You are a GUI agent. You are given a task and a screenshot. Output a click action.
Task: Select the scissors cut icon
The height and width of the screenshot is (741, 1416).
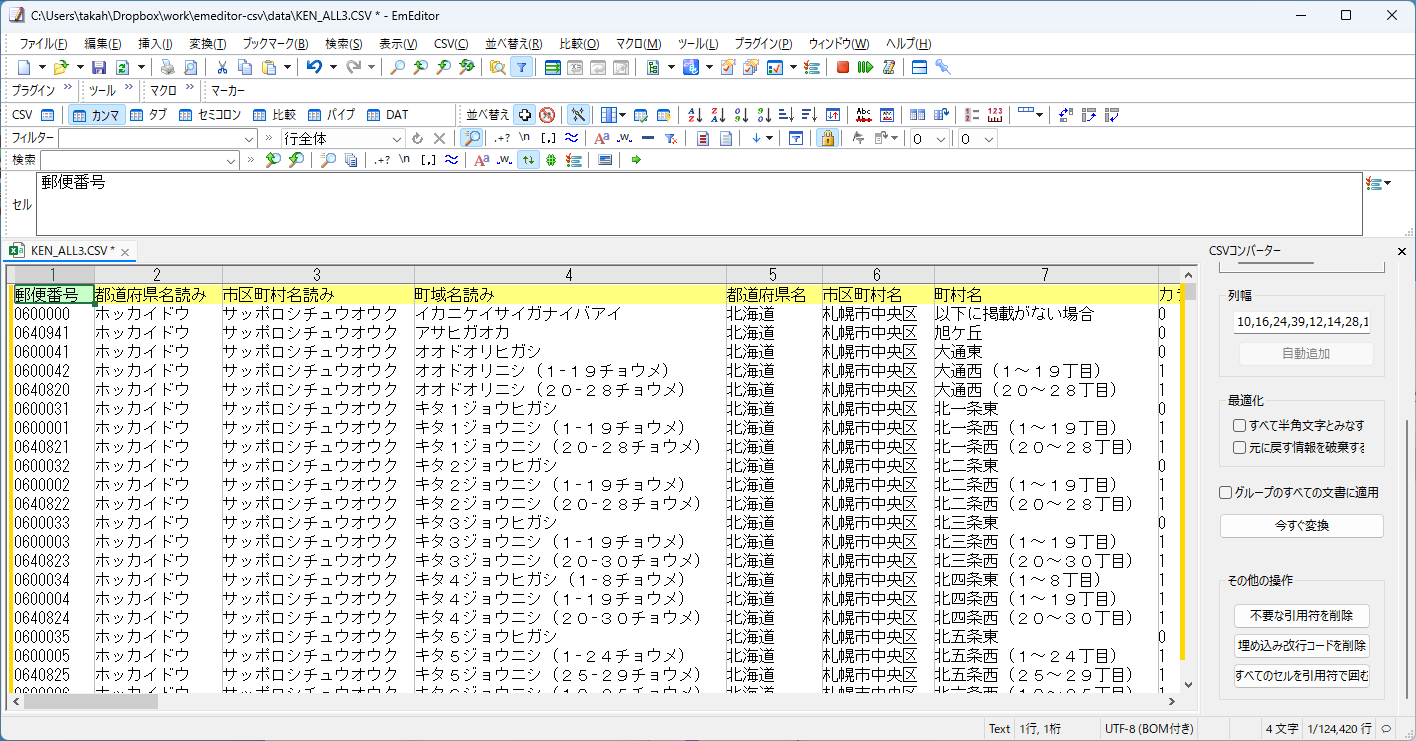(222, 67)
